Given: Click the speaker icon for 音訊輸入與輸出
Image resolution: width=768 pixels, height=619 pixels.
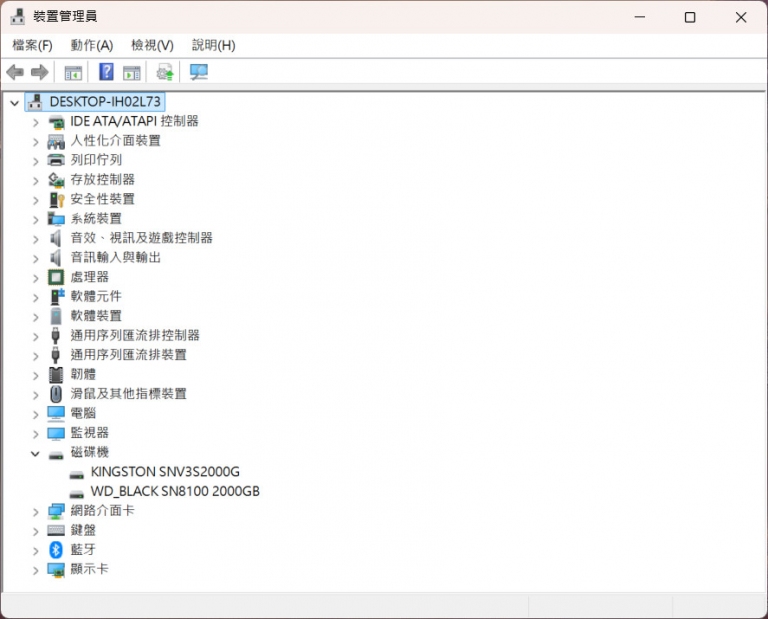Looking at the screenshot, I should 56,258.
